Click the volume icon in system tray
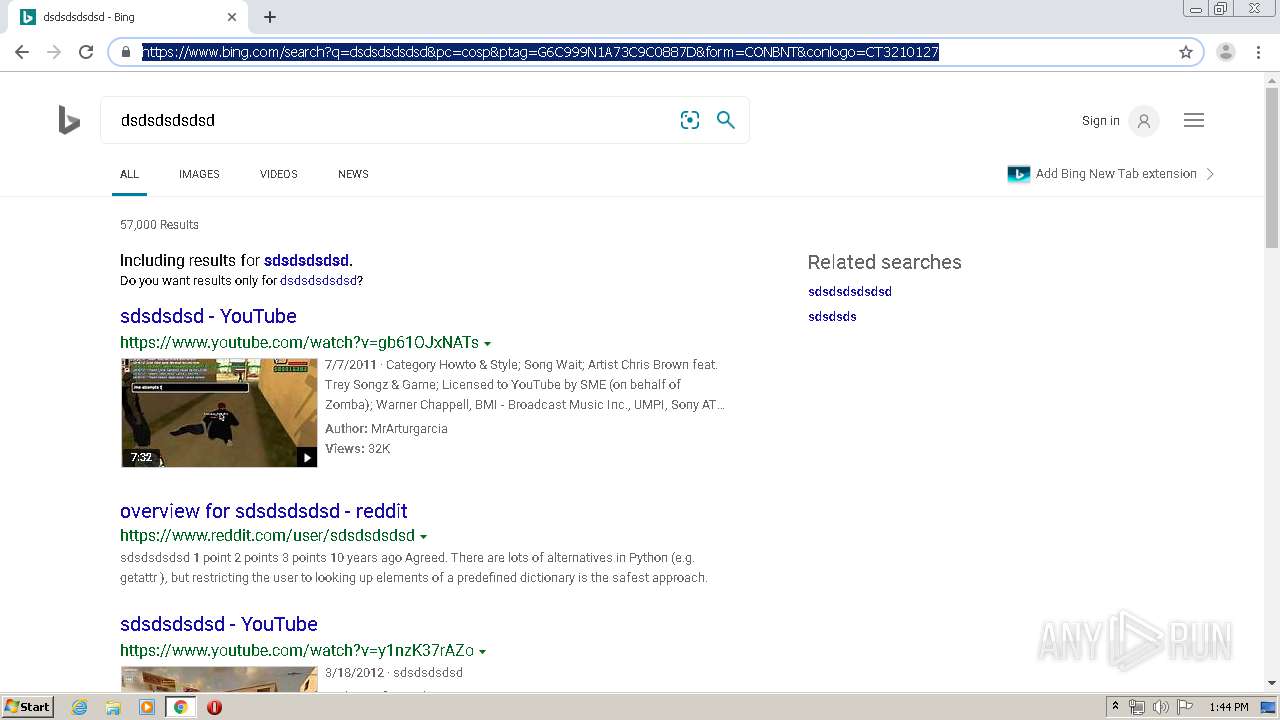1280x720 pixels. click(x=1161, y=707)
